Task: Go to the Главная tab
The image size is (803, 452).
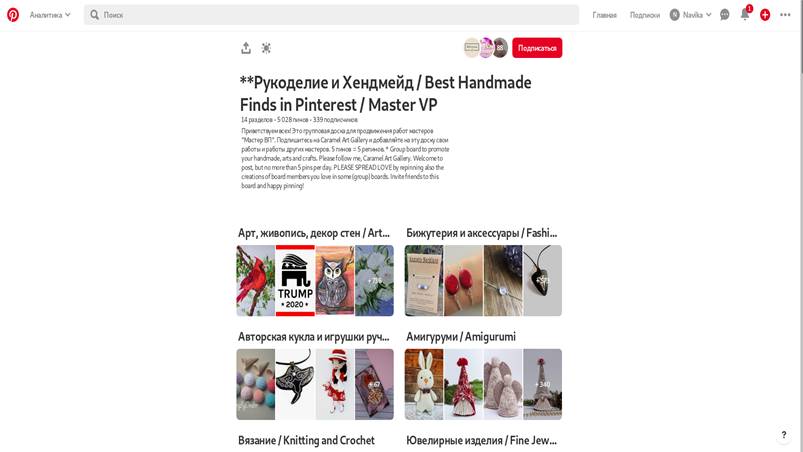Action: [604, 15]
